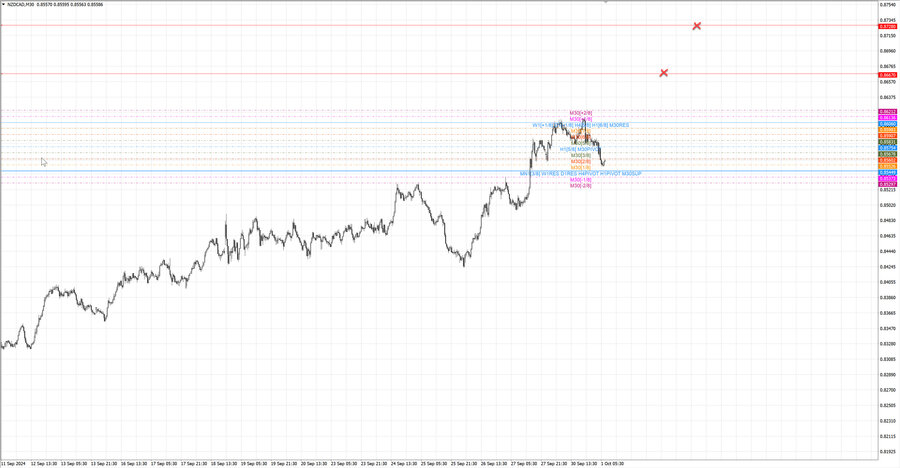900x468 pixels.
Task: Click the blue 0.85449 price tag
Action: click(887, 172)
